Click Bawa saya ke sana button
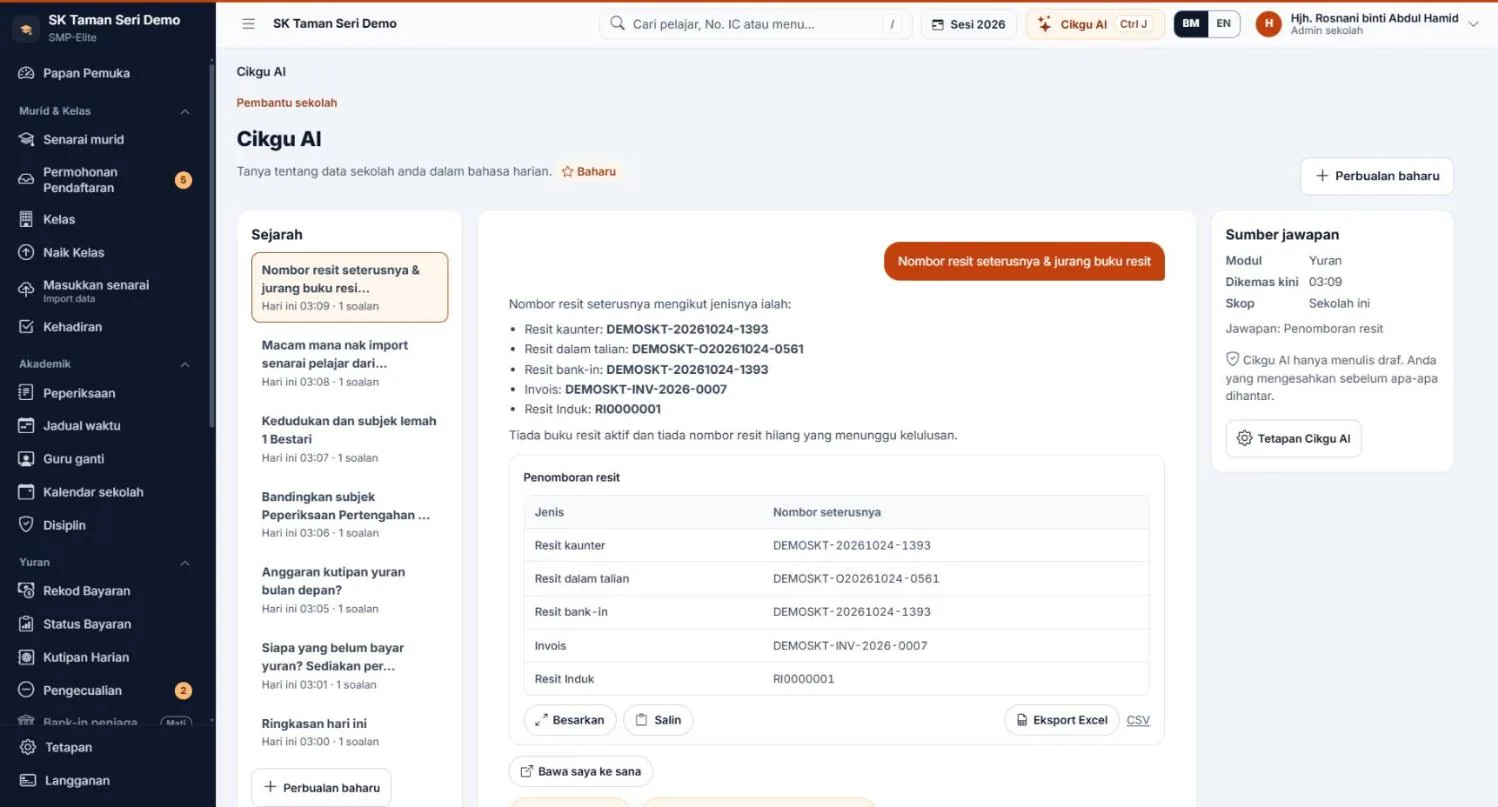 (581, 771)
